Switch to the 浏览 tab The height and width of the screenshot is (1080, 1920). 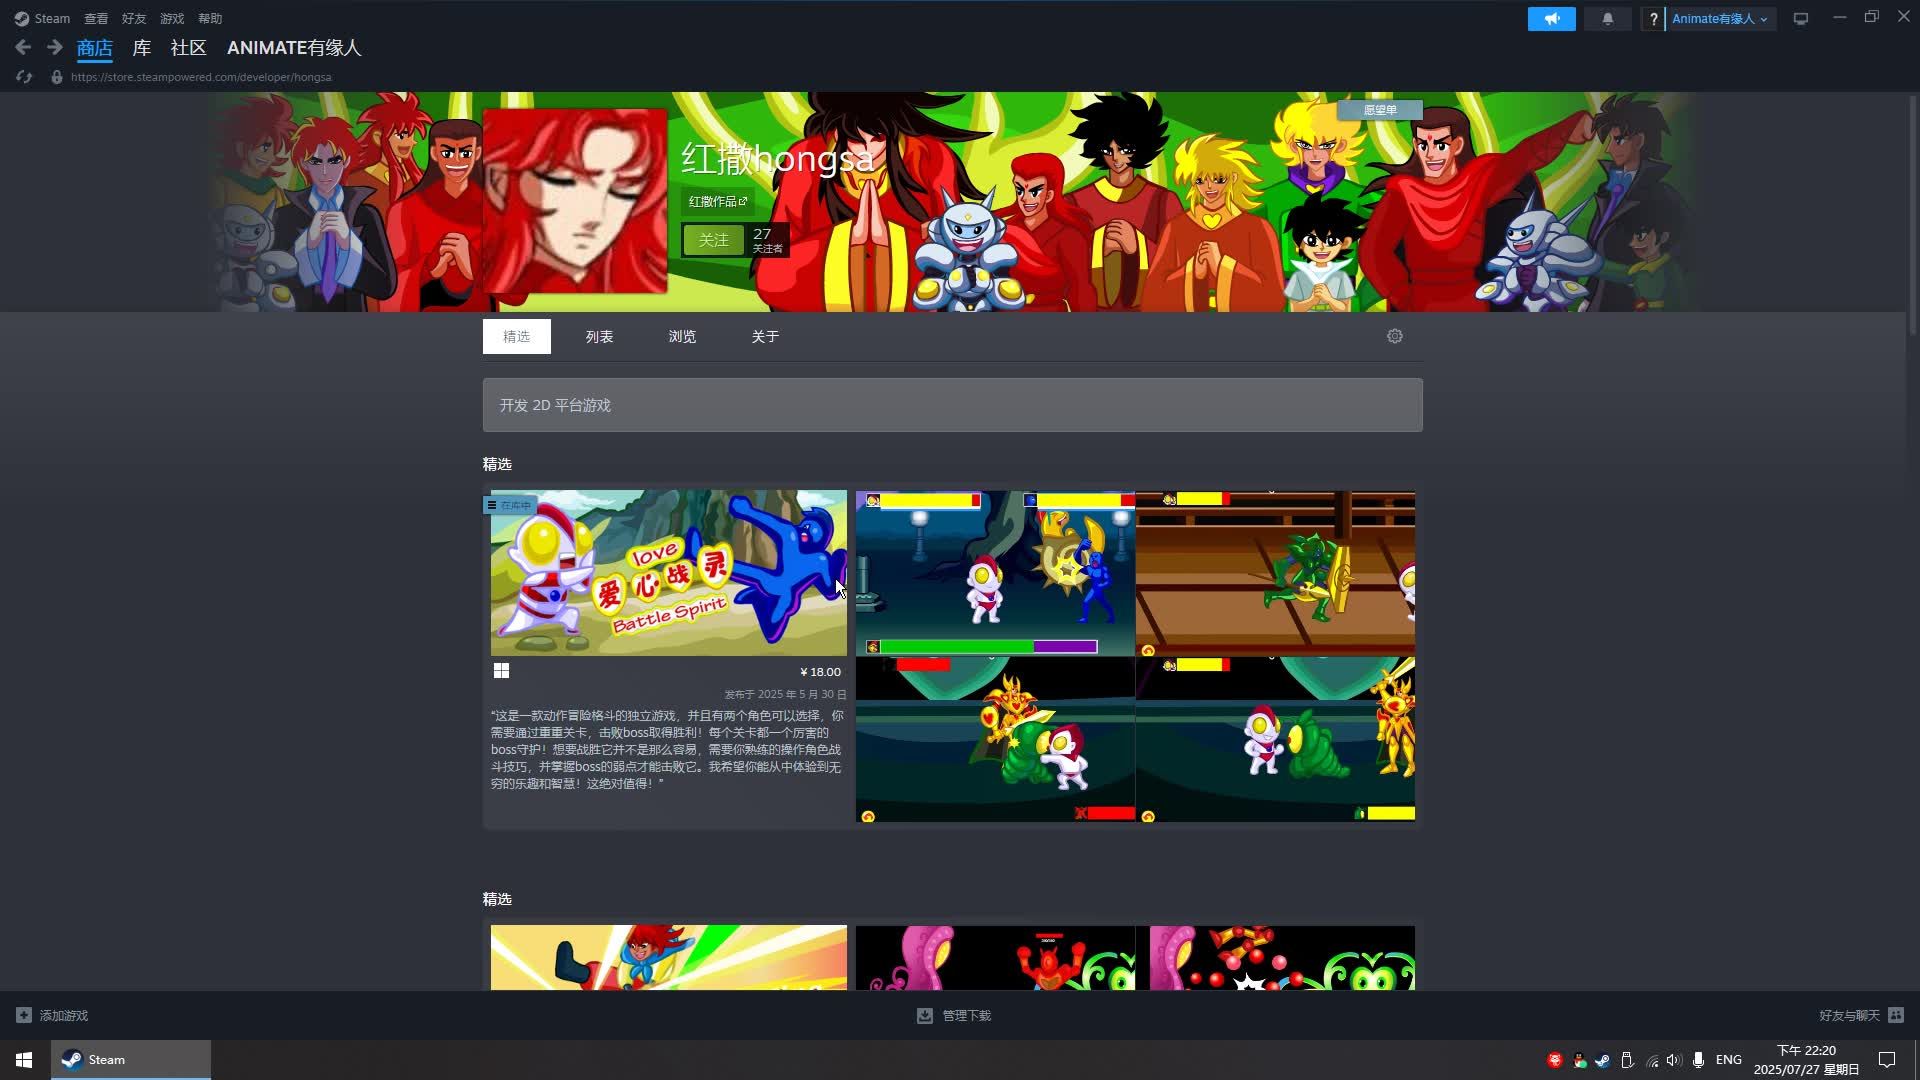[x=683, y=337]
